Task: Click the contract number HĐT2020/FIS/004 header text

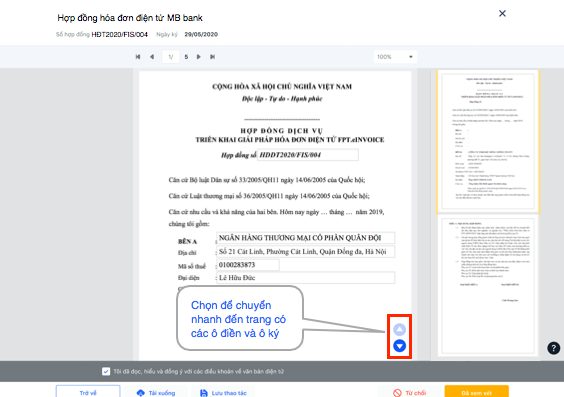Action: click(x=119, y=35)
